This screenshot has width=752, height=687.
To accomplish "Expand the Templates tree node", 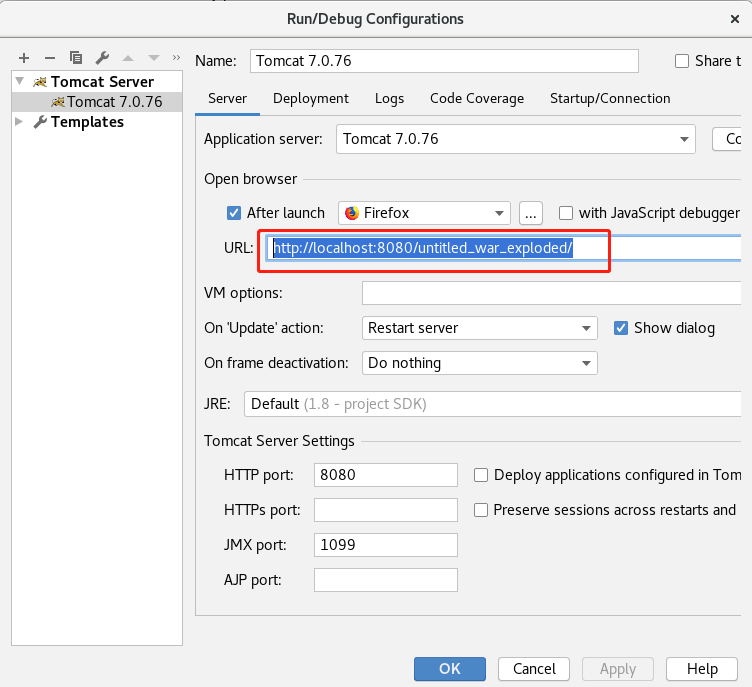I will tap(19, 121).
